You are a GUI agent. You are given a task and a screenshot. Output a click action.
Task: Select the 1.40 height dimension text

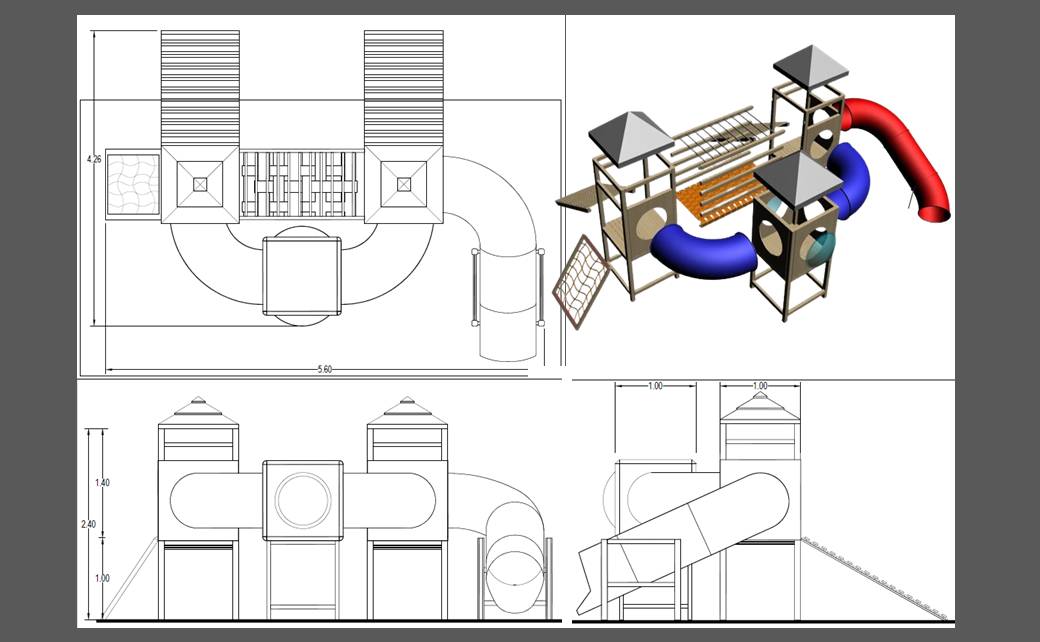pos(102,482)
